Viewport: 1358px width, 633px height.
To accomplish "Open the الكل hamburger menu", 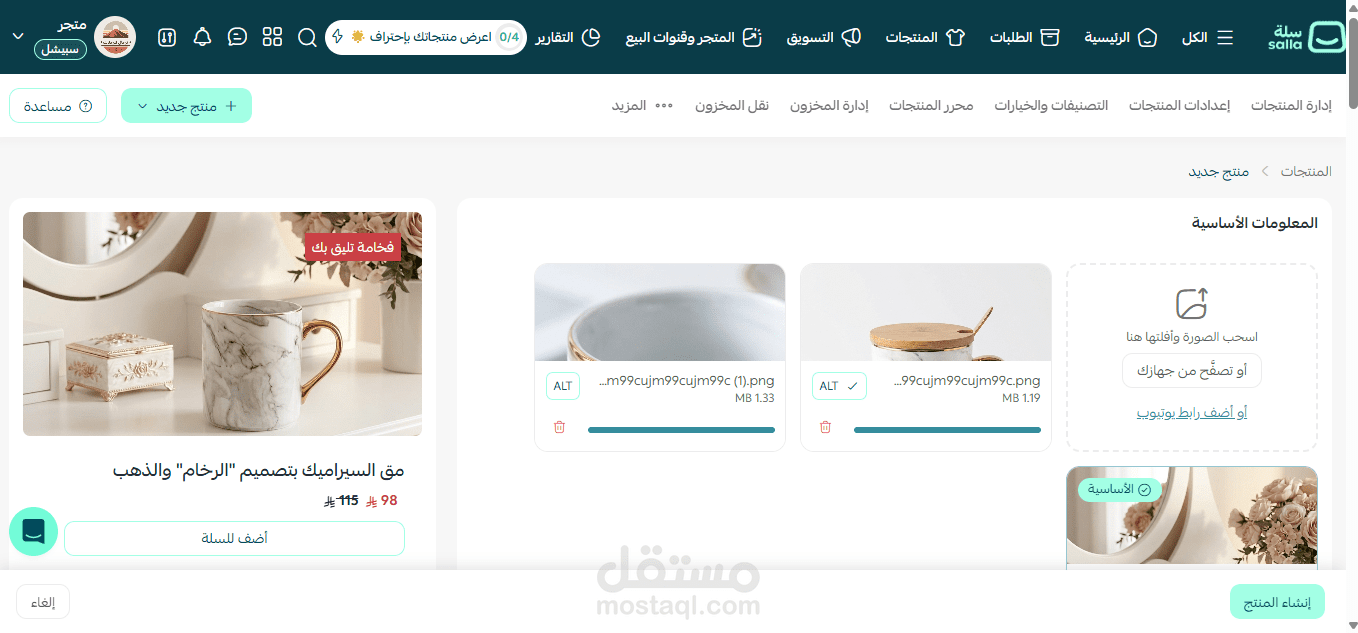I will (1208, 37).
